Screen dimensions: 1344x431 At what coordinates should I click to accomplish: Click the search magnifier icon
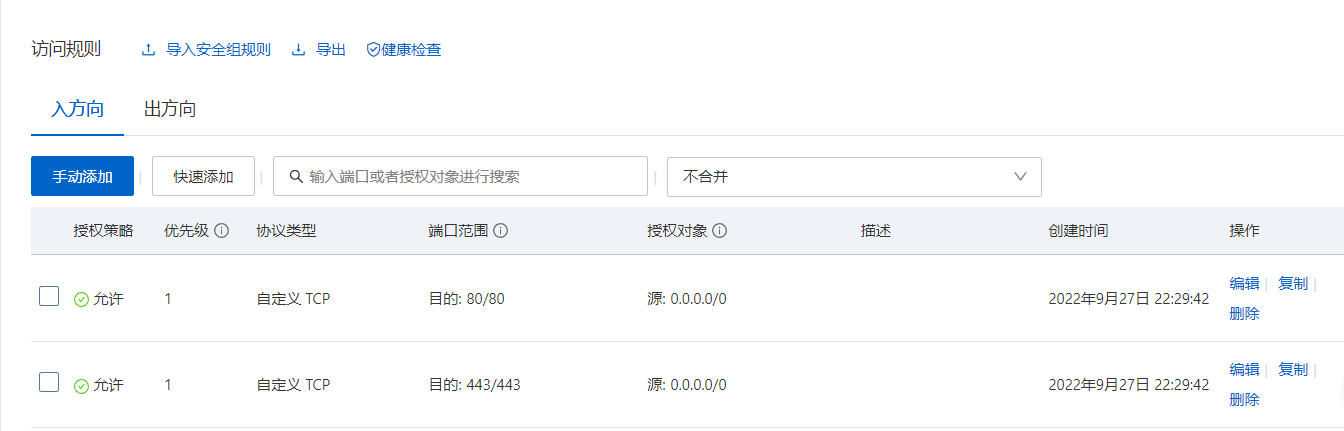(x=296, y=177)
